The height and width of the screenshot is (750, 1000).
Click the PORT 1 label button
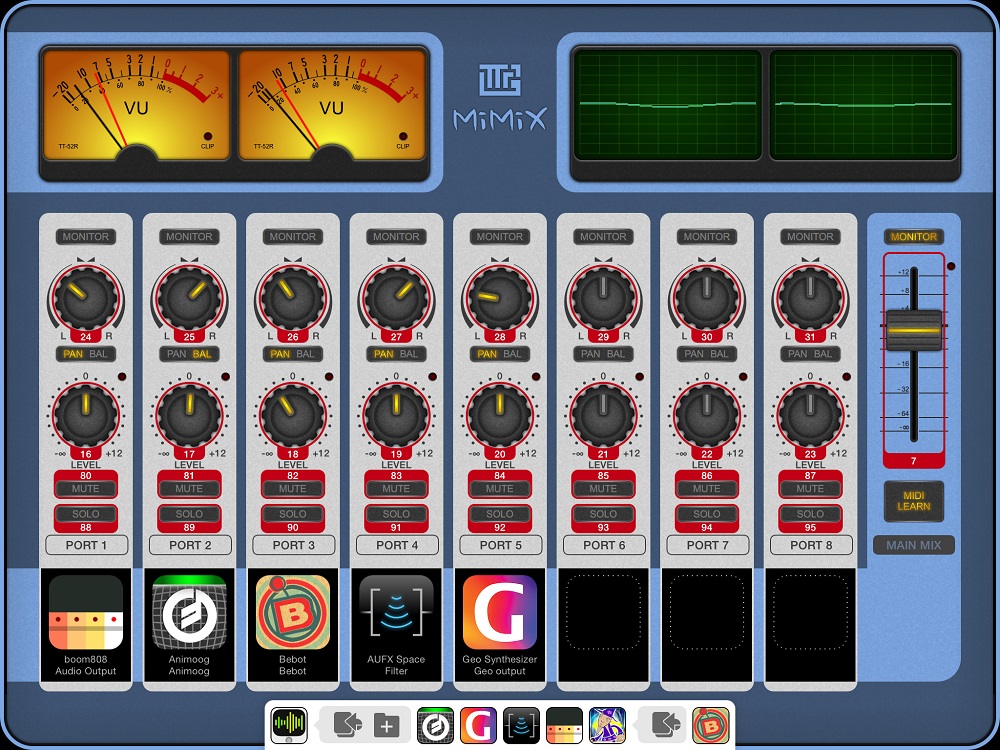point(87,545)
